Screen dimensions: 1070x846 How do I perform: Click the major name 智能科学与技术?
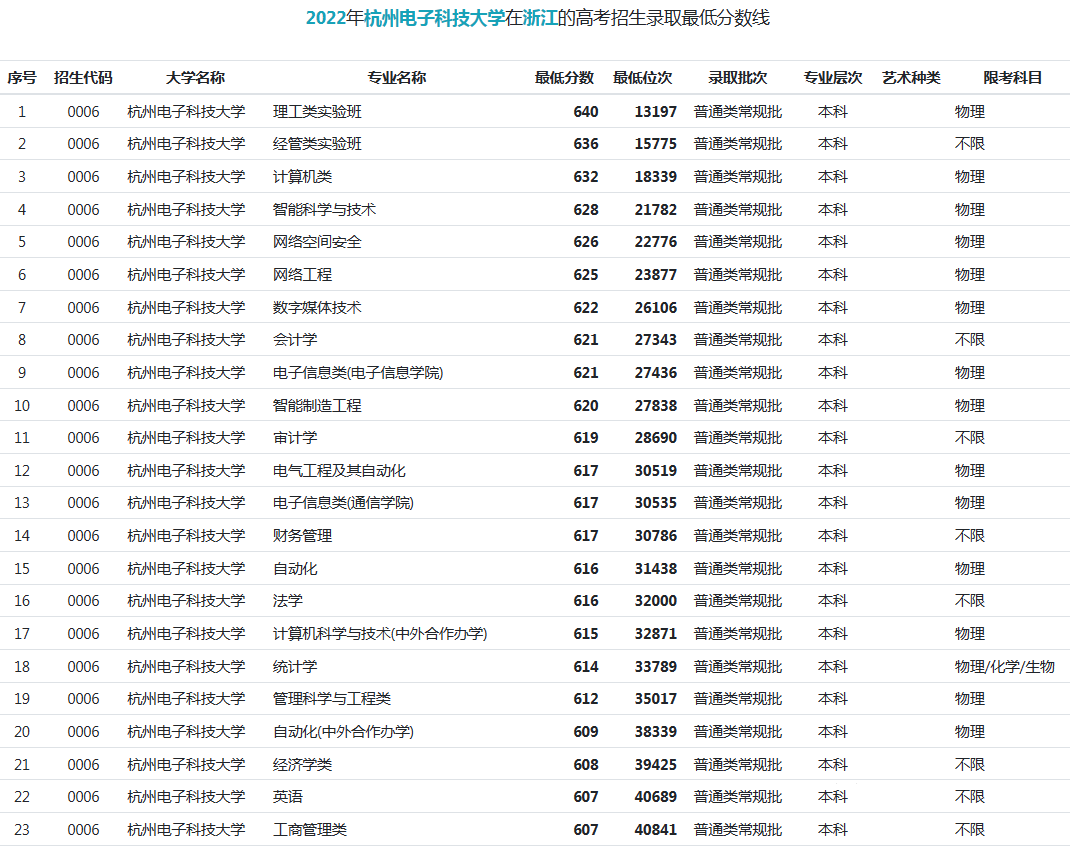(x=324, y=209)
